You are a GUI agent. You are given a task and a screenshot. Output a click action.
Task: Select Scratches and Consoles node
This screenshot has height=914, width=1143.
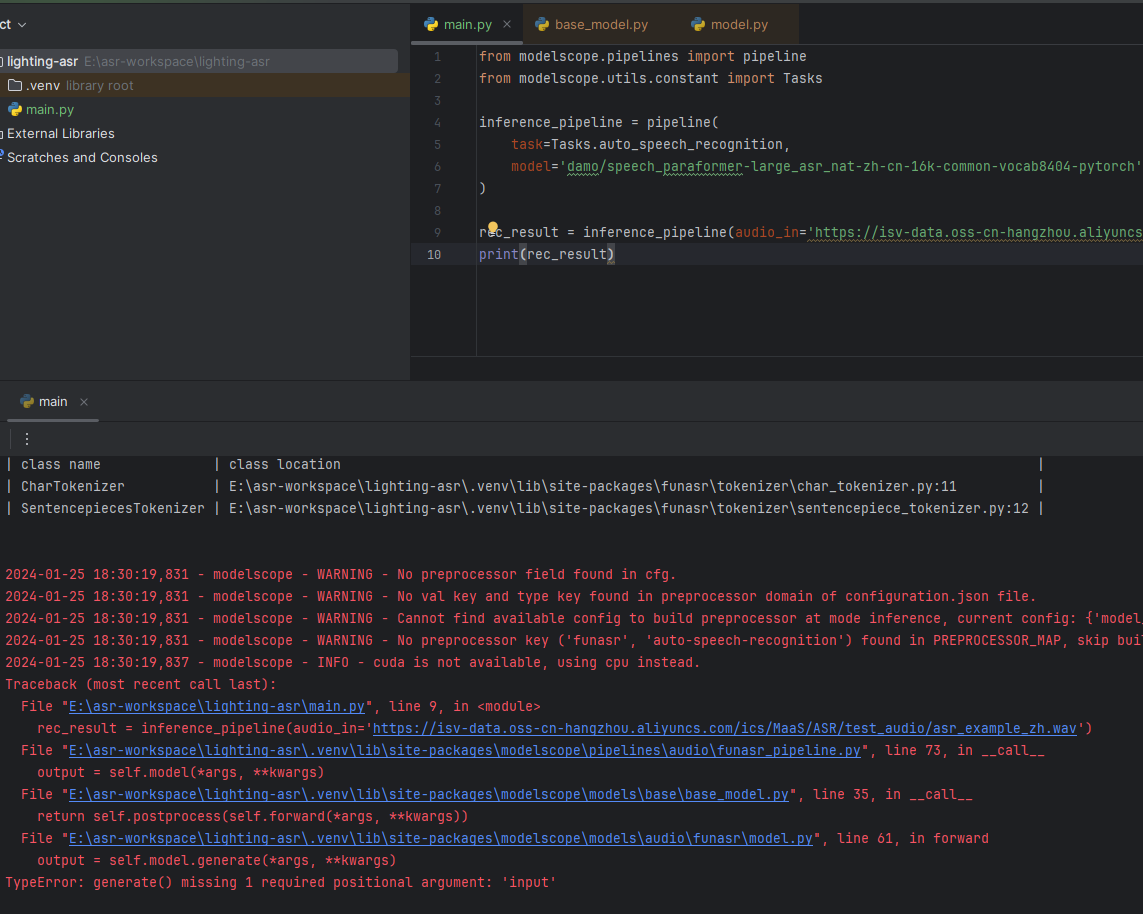click(82, 157)
